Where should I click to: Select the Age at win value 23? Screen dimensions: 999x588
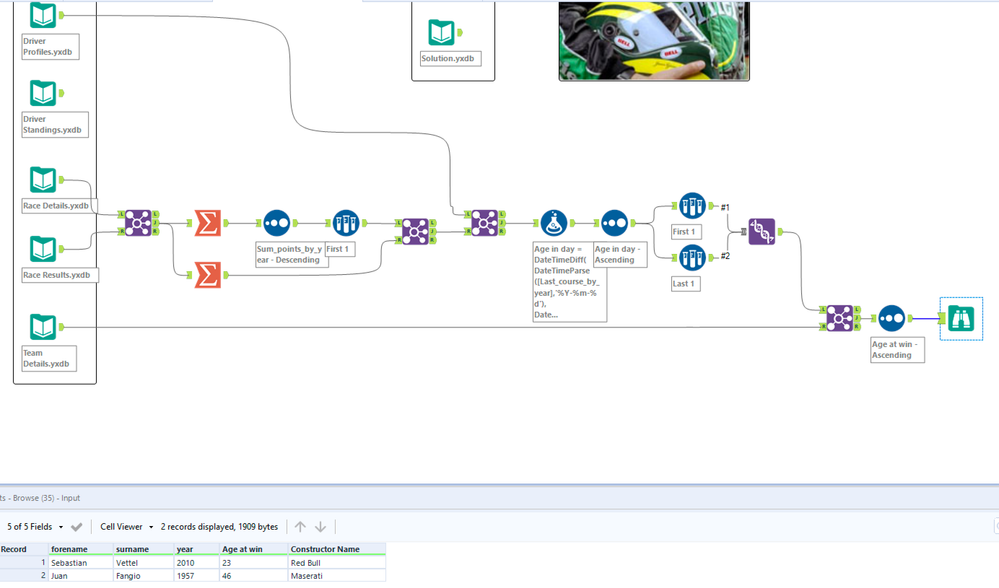click(x=254, y=563)
